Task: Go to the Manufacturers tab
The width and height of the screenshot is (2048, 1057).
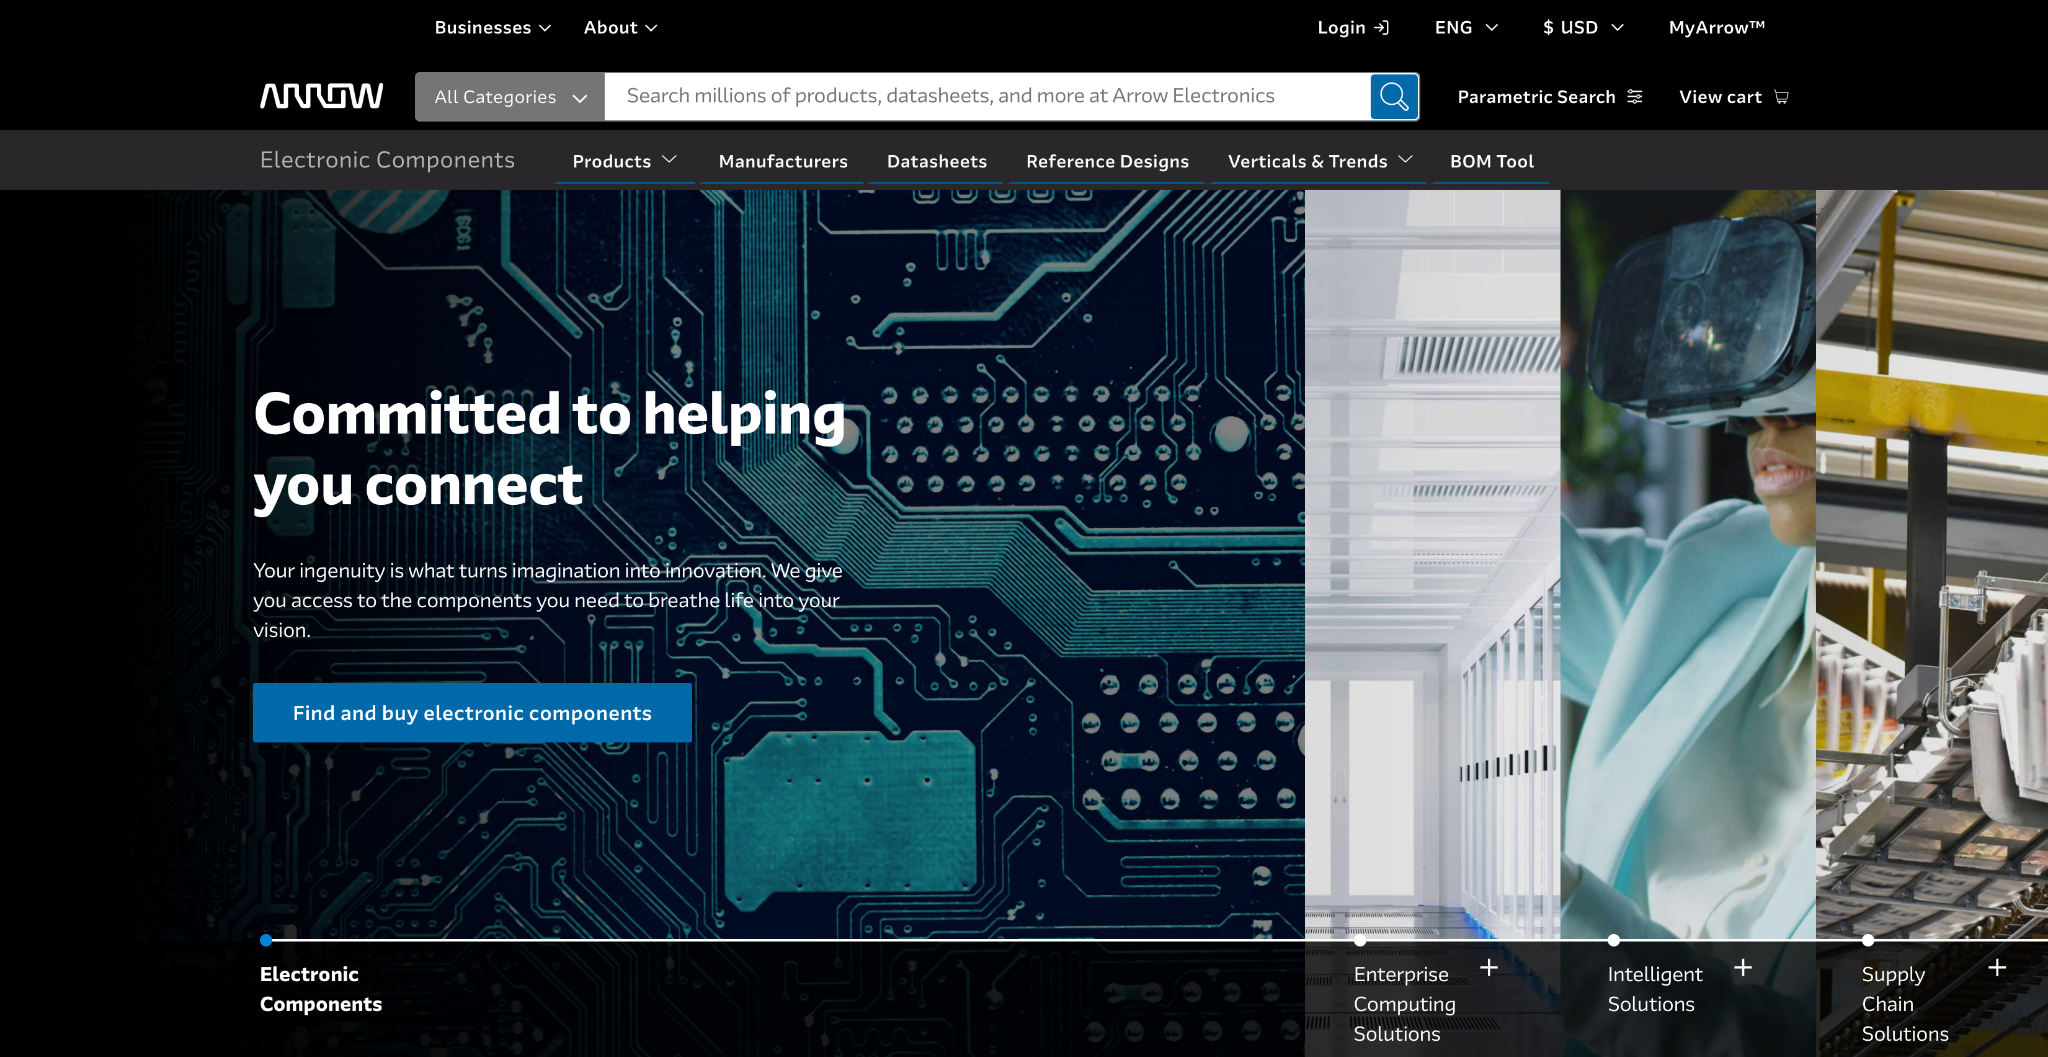Action: 783,161
